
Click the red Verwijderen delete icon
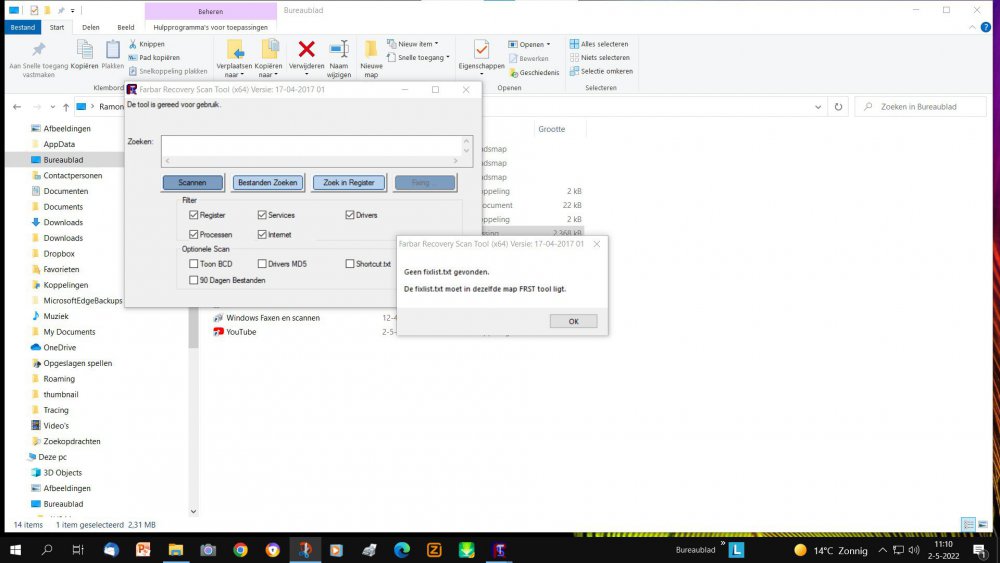click(307, 49)
